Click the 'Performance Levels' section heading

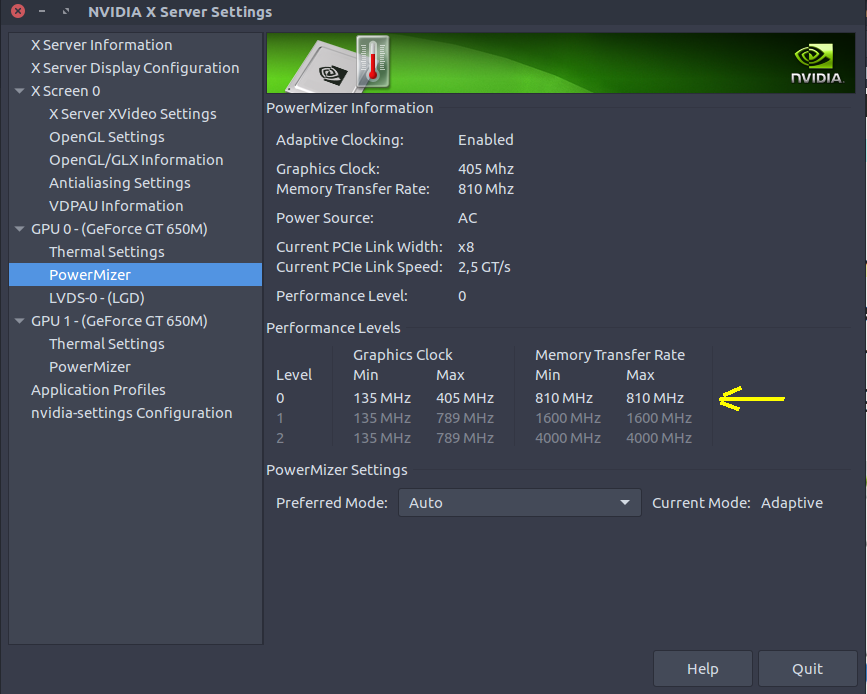(x=333, y=328)
